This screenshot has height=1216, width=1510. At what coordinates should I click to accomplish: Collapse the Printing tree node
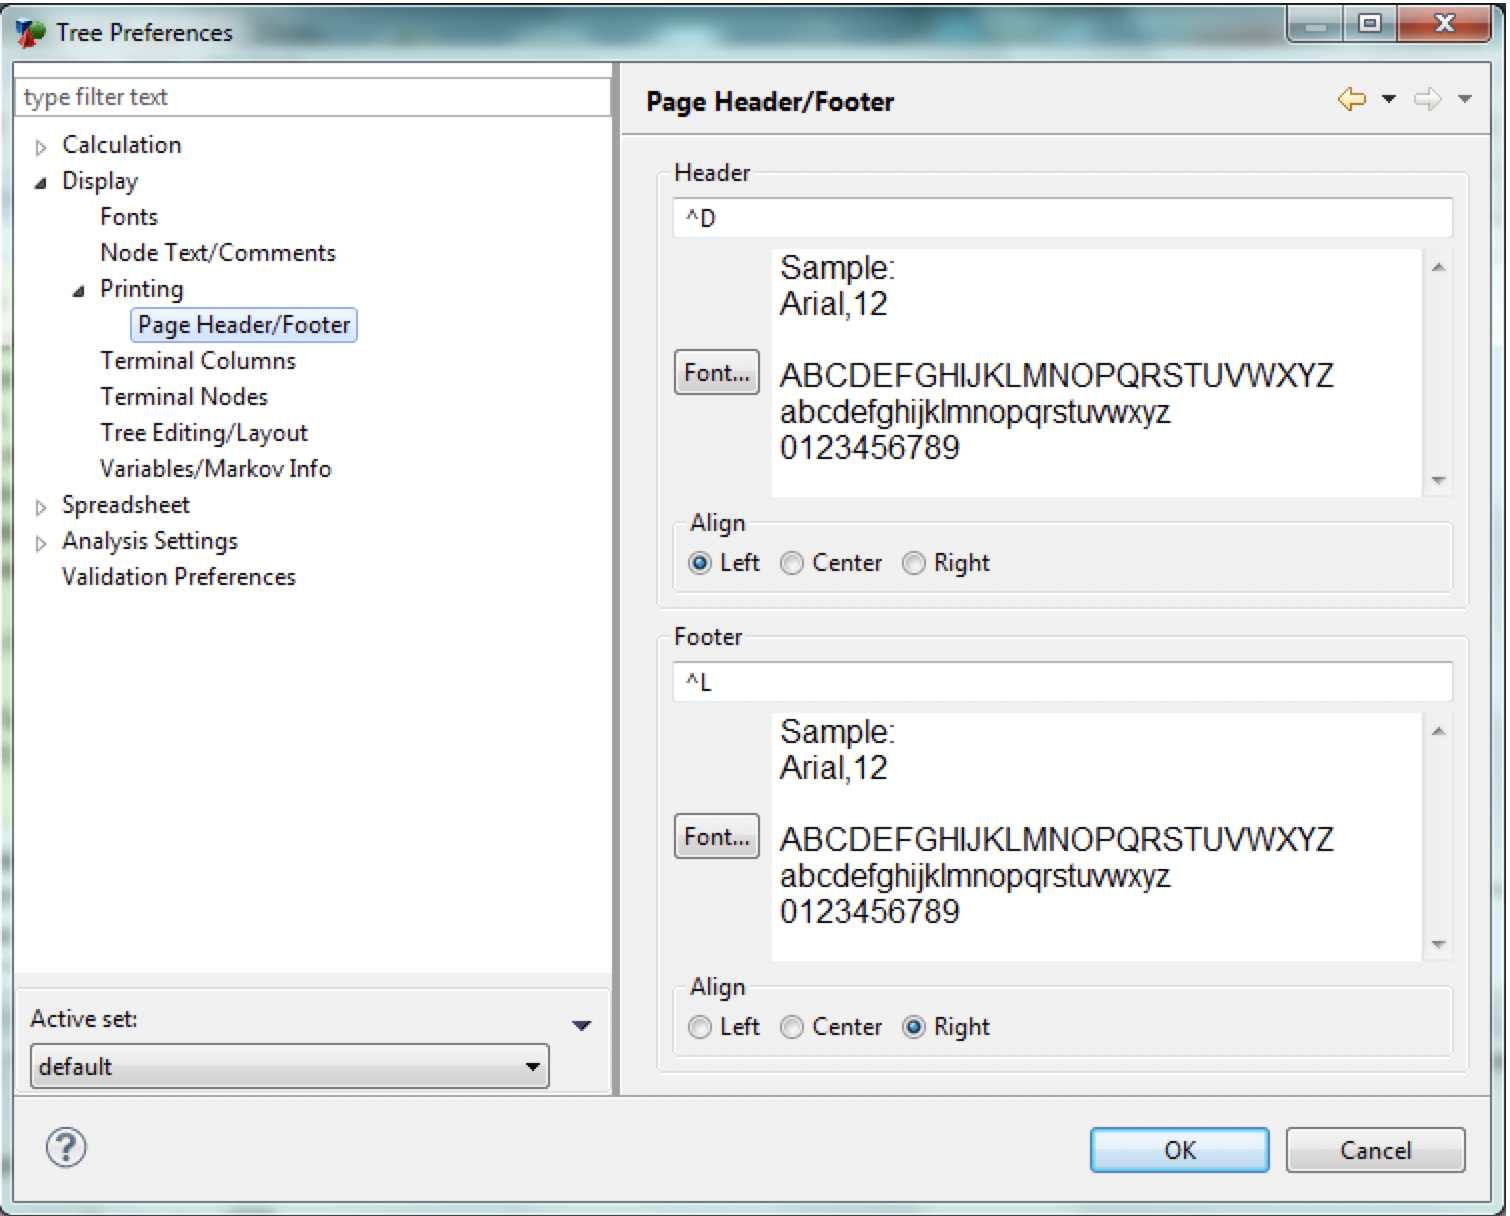click(x=79, y=291)
